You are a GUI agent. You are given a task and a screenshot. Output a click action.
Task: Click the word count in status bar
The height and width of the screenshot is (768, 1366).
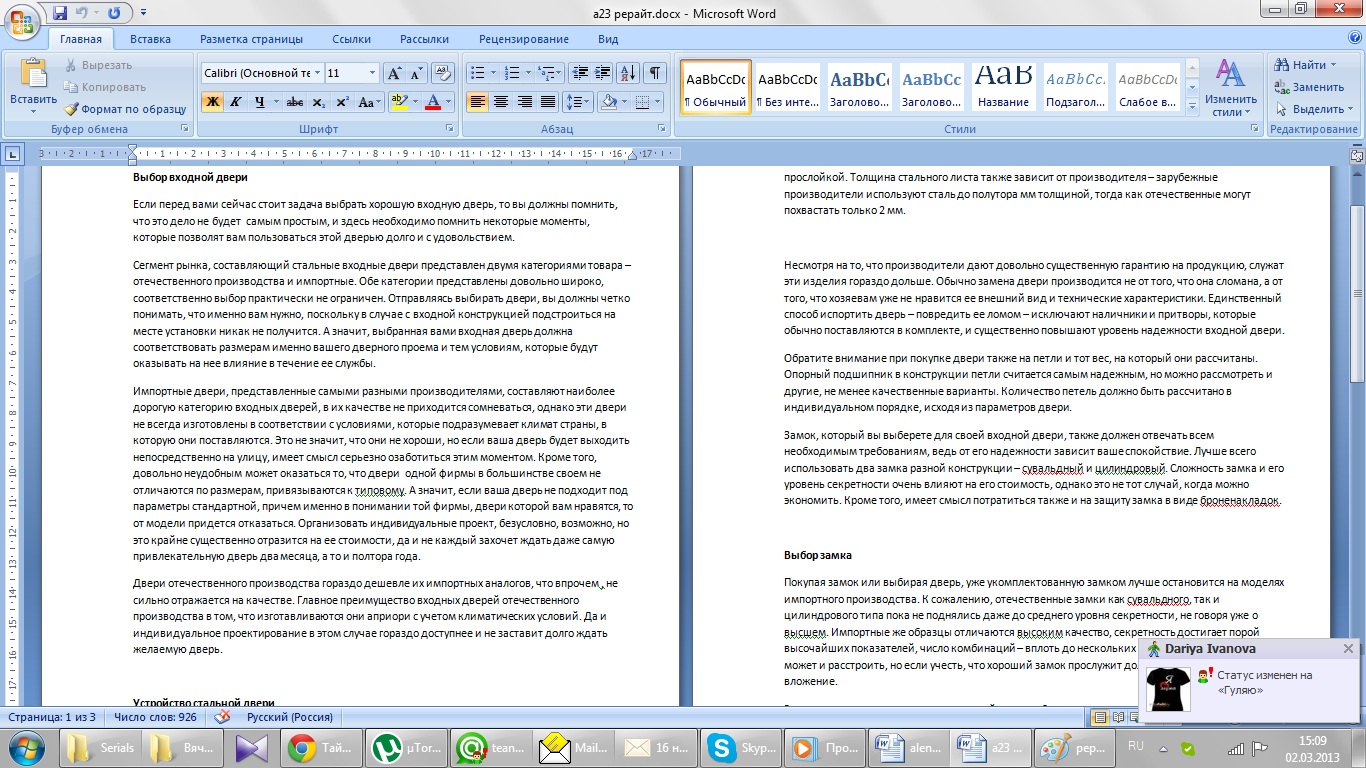pyautogui.click(x=155, y=717)
